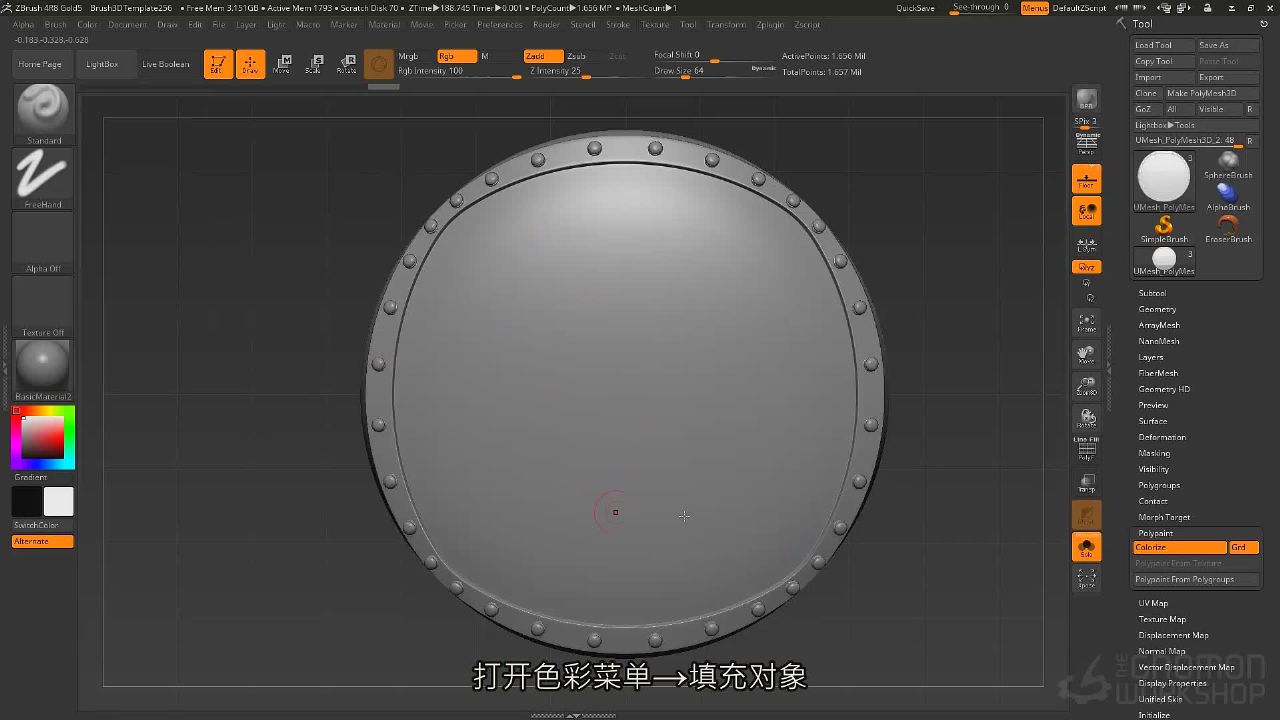Adjust the Rgb Intensity slider

point(459,71)
